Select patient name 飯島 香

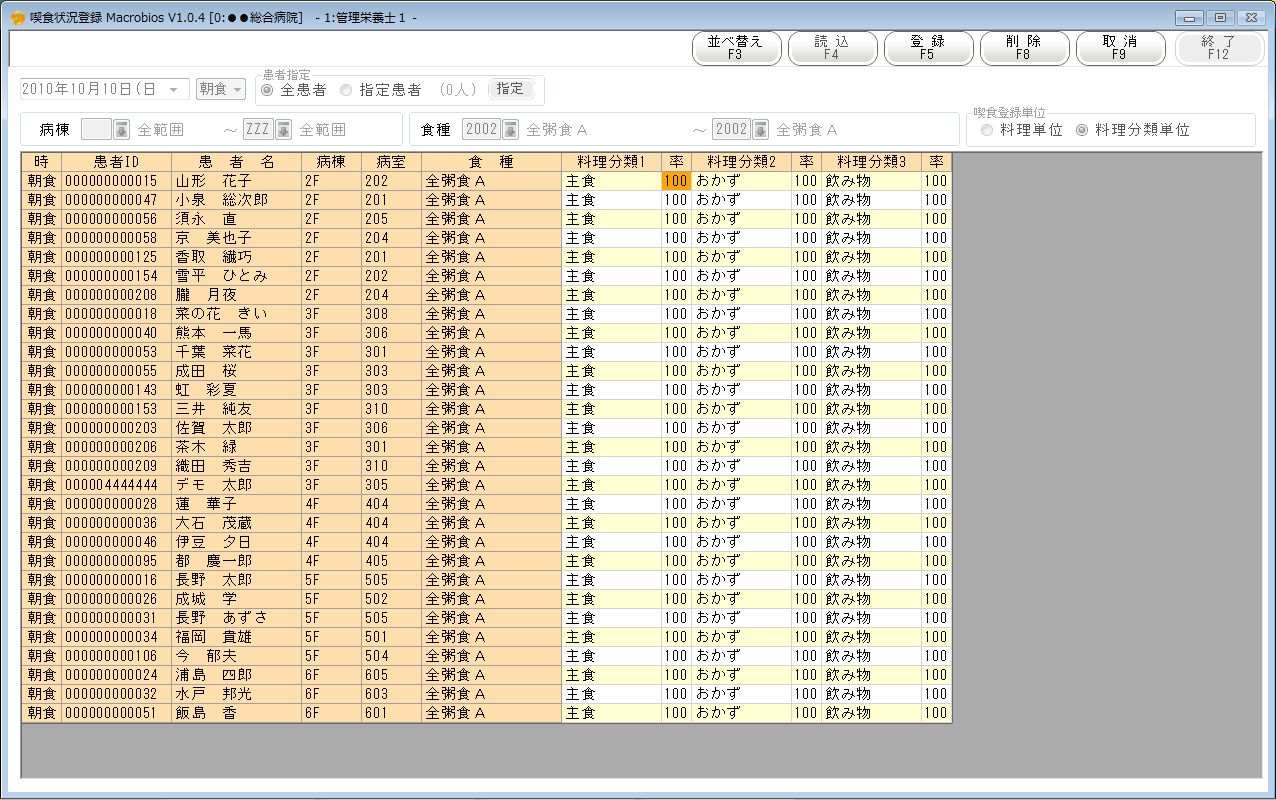(236, 713)
